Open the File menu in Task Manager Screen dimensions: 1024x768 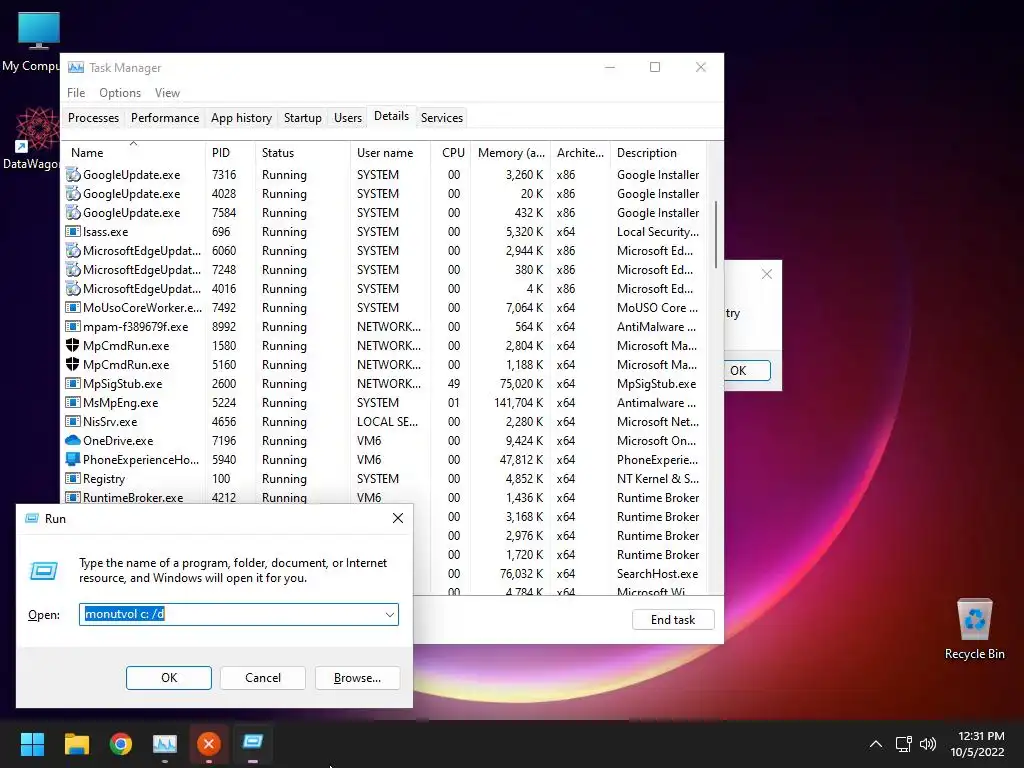coord(76,93)
